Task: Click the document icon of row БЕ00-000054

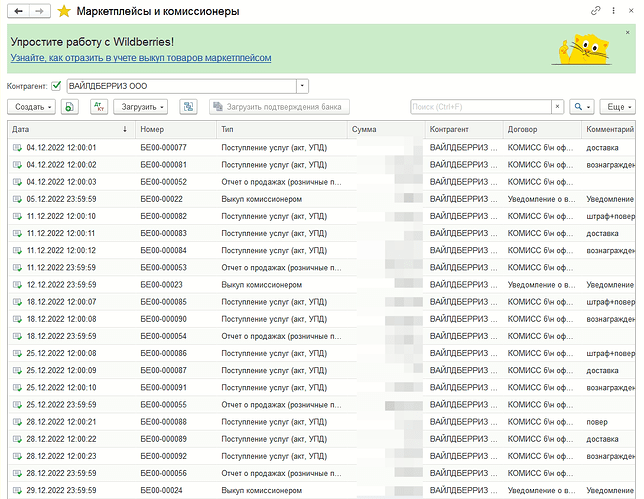Action: 17,336
